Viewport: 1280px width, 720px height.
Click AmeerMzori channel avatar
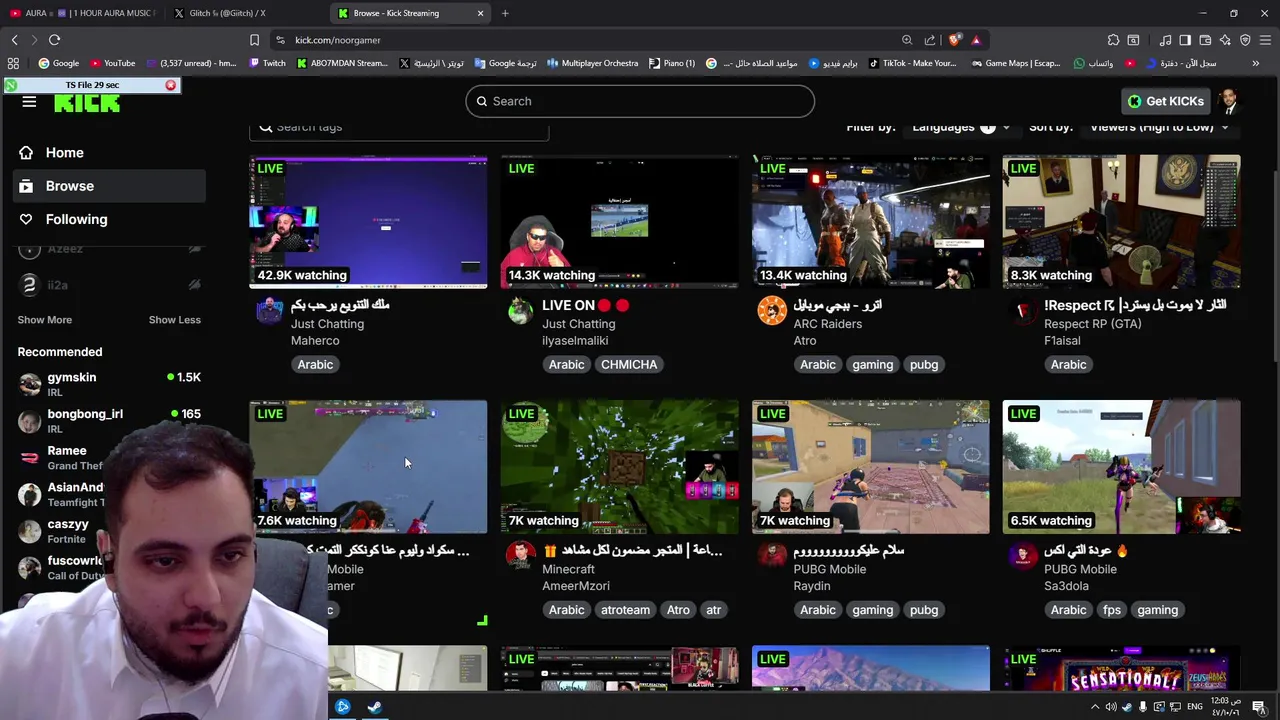tap(520, 556)
